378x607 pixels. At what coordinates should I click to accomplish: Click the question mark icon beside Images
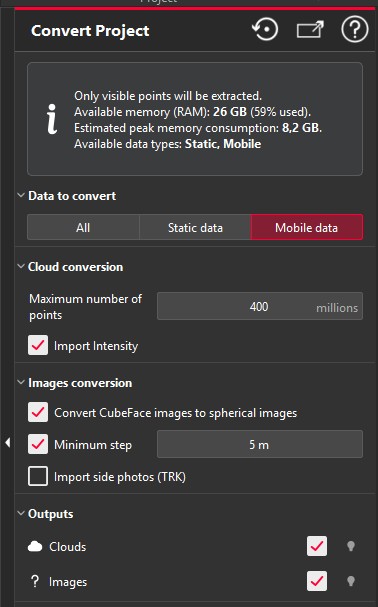[x=35, y=581]
